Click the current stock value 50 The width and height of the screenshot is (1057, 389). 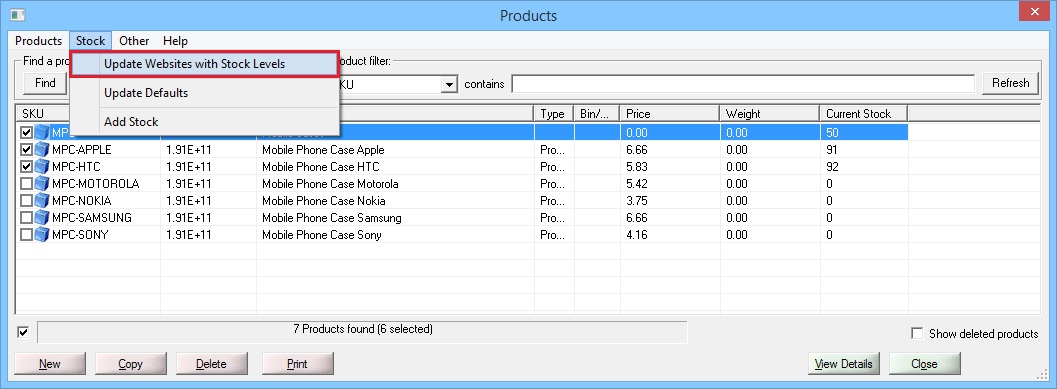tap(833, 133)
